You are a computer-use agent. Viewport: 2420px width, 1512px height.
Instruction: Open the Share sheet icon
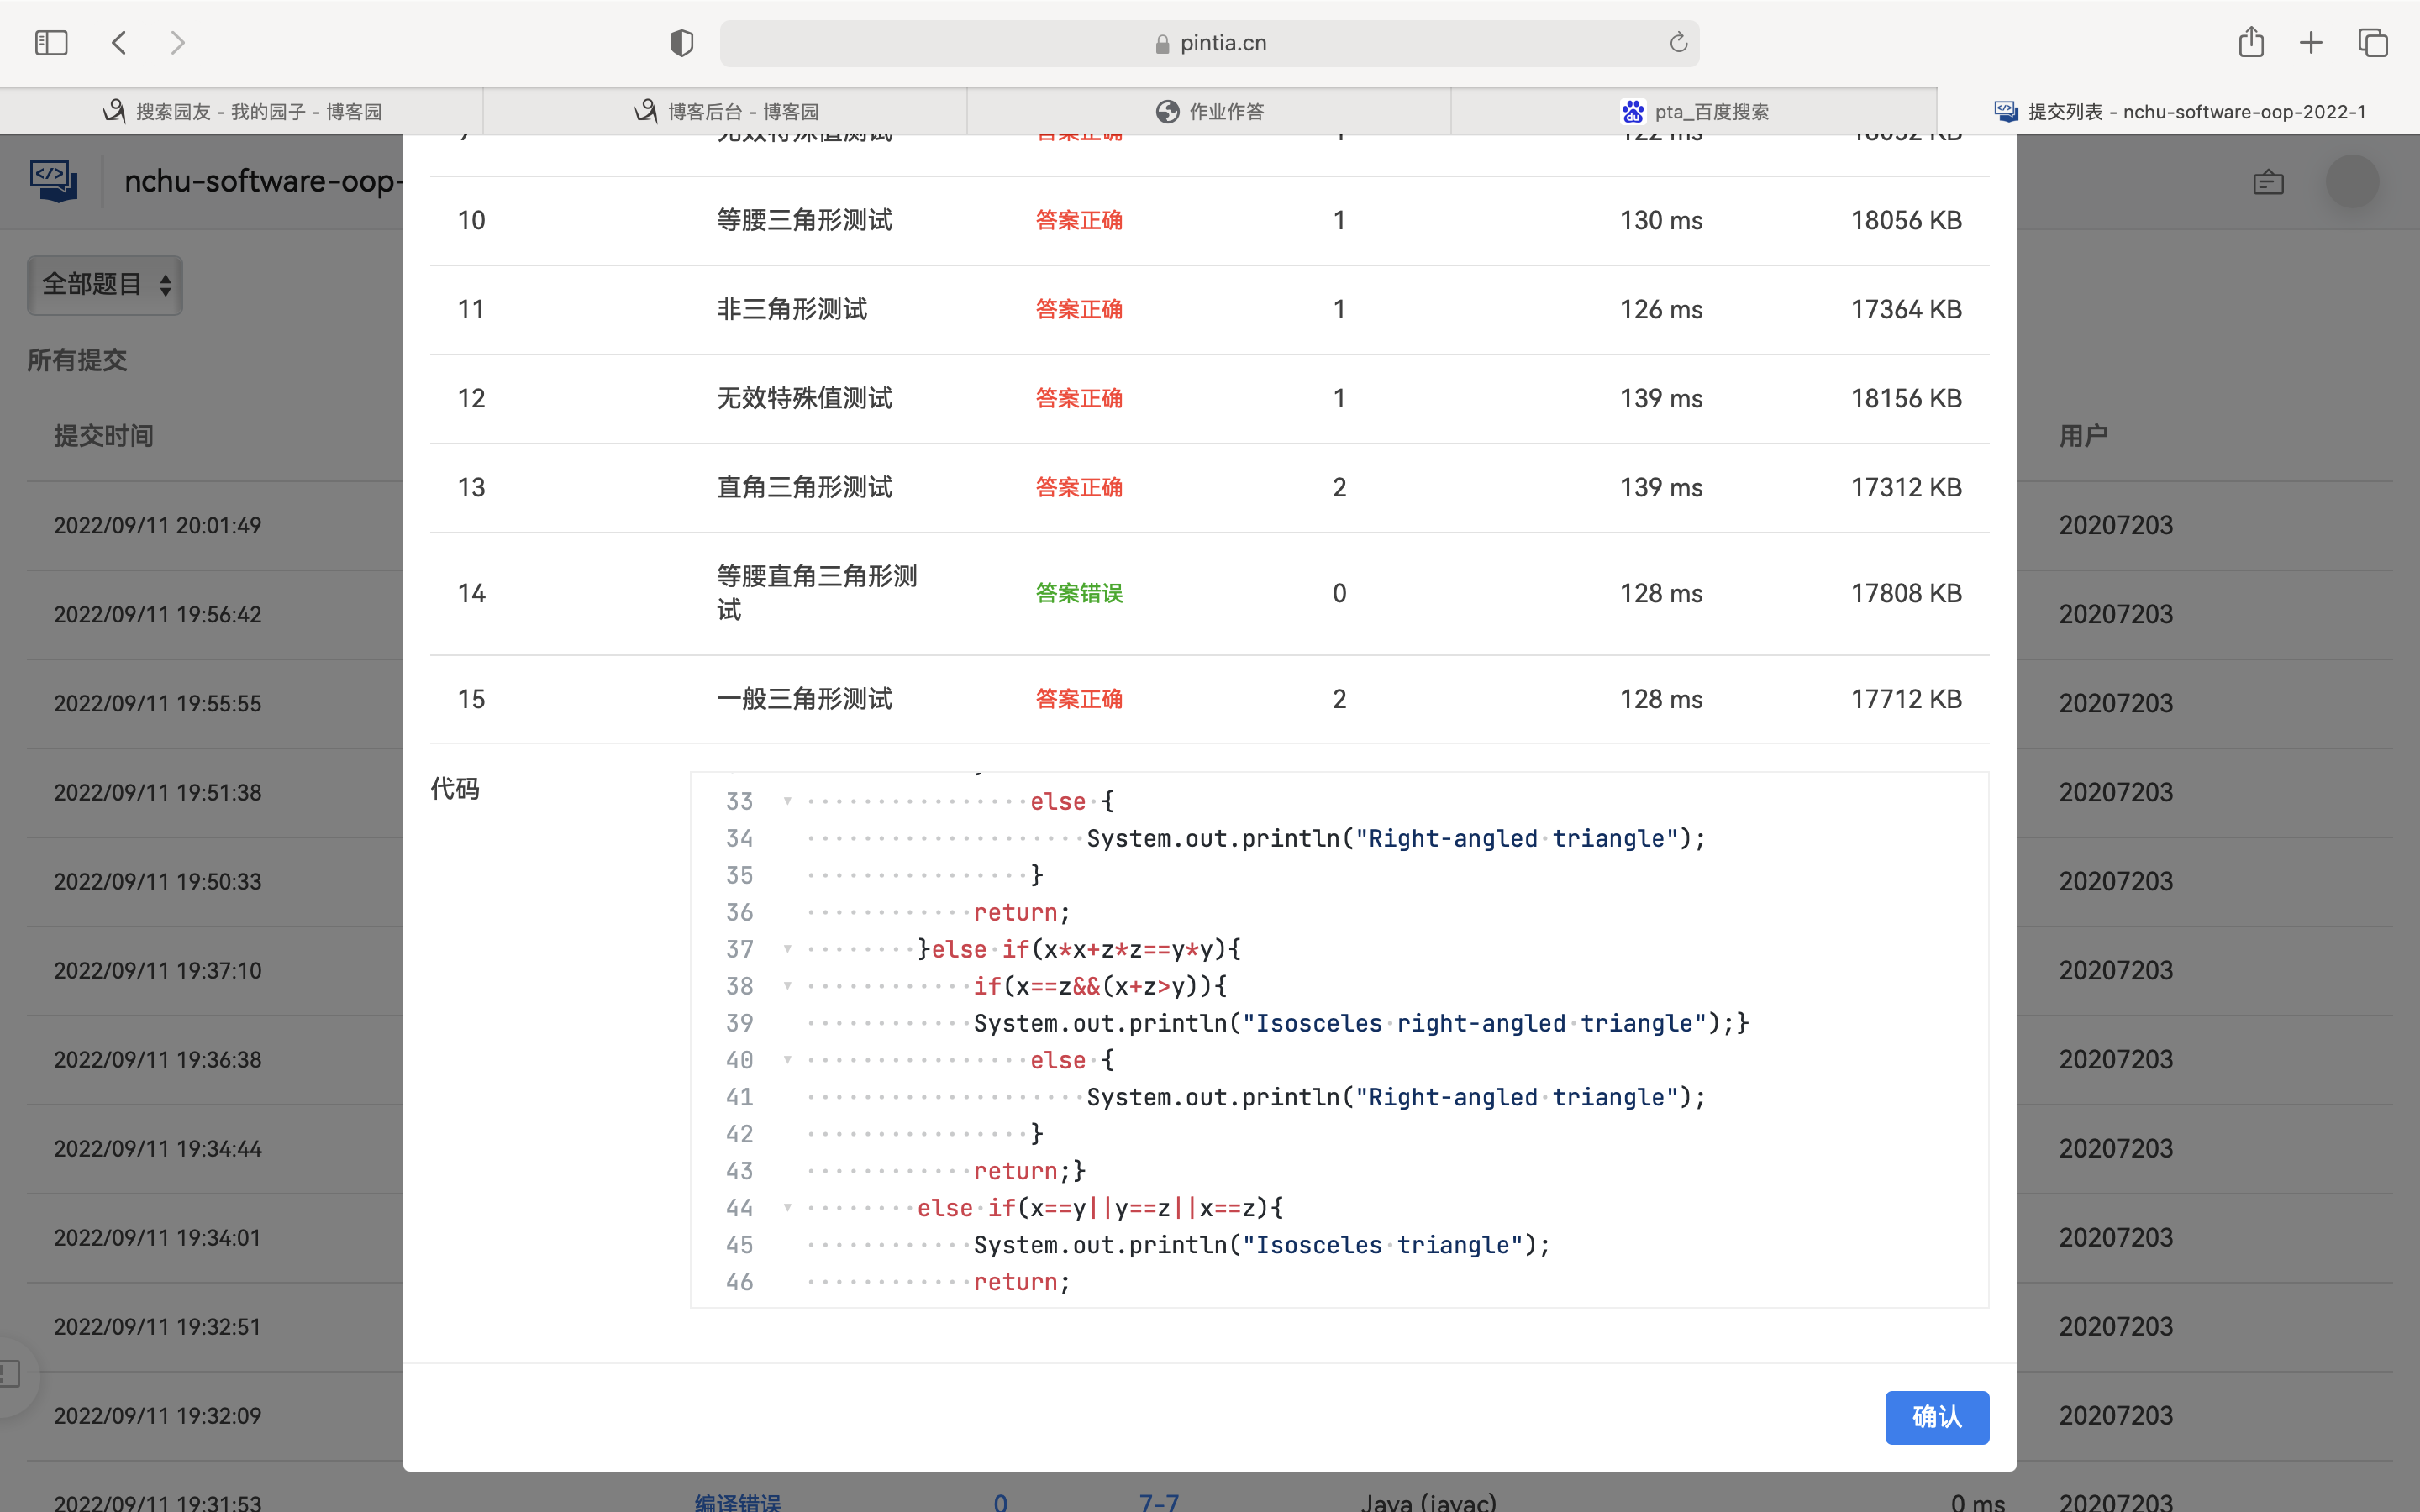click(x=2251, y=43)
